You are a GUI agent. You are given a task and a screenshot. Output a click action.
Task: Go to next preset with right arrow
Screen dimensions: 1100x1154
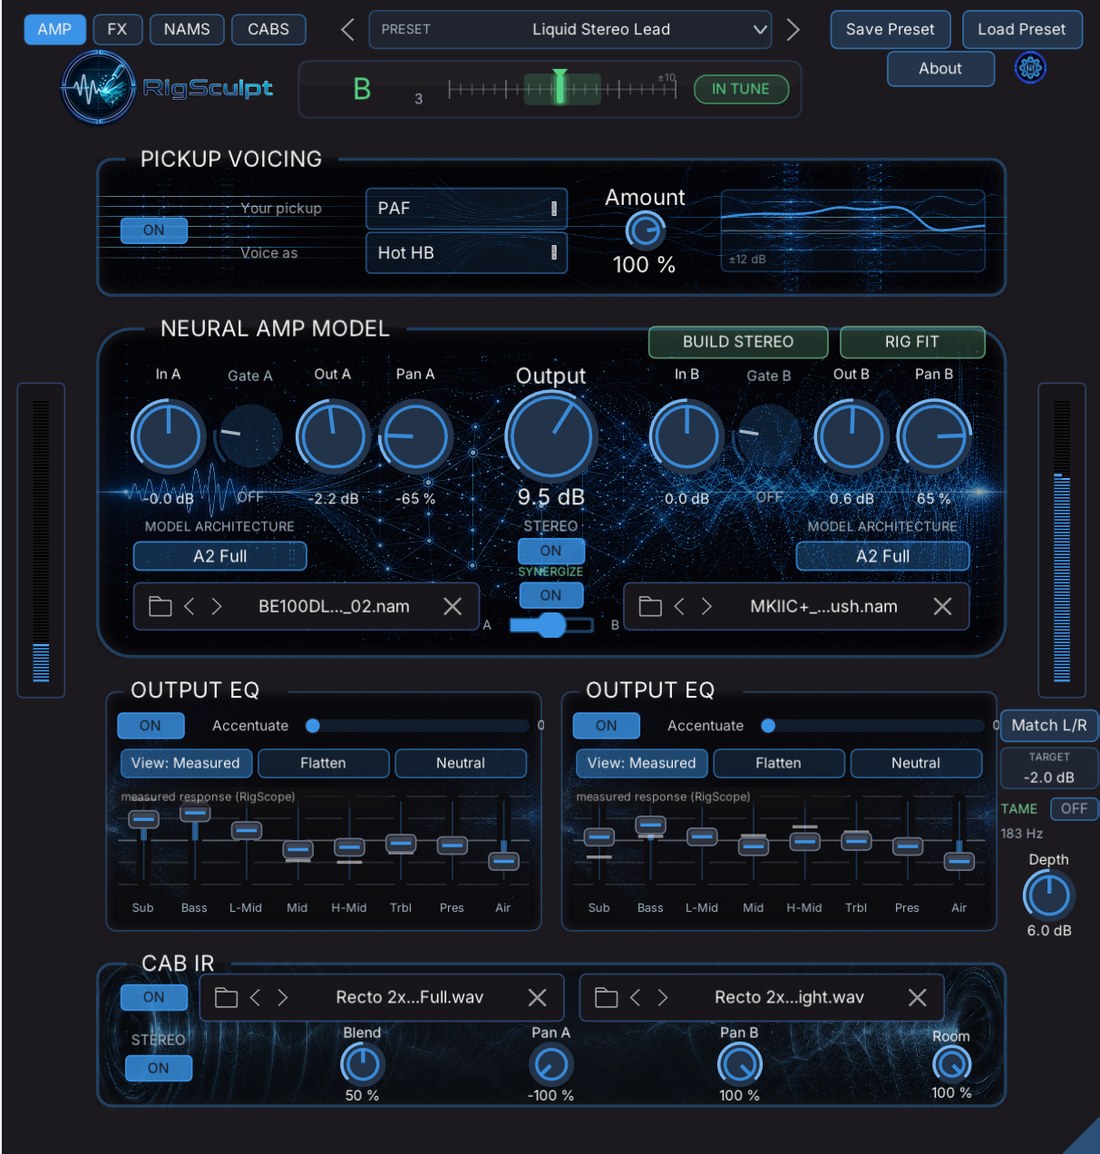pyautogui.click(x=792, y=30)
